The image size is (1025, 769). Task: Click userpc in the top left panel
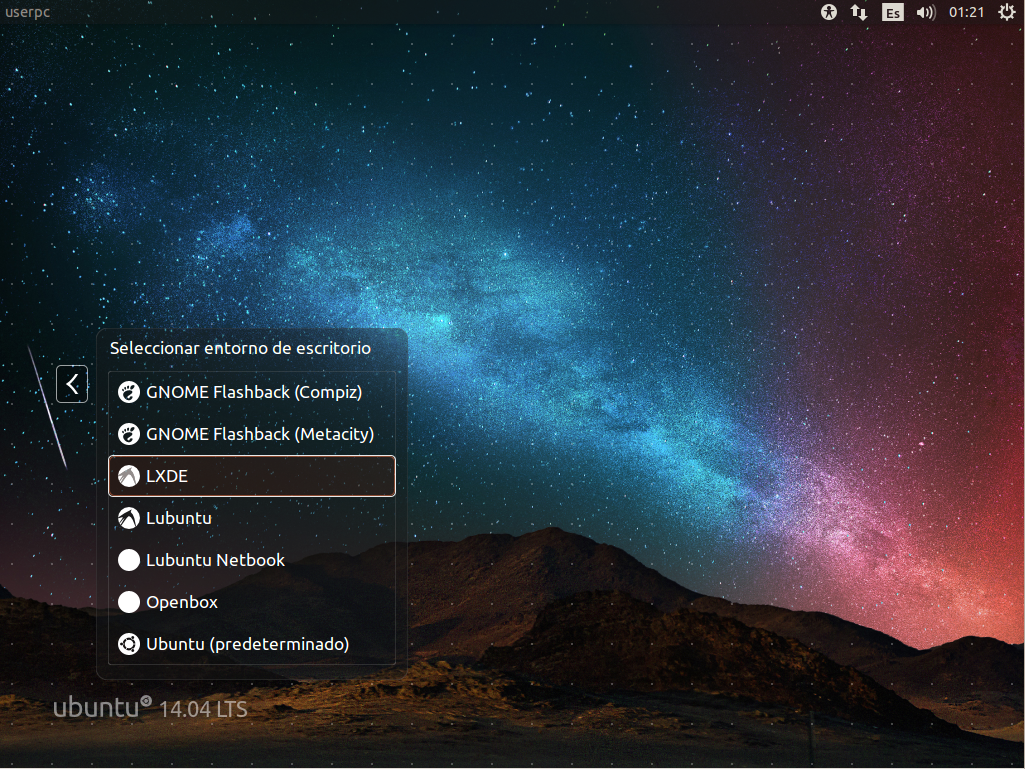pos(27,13)
